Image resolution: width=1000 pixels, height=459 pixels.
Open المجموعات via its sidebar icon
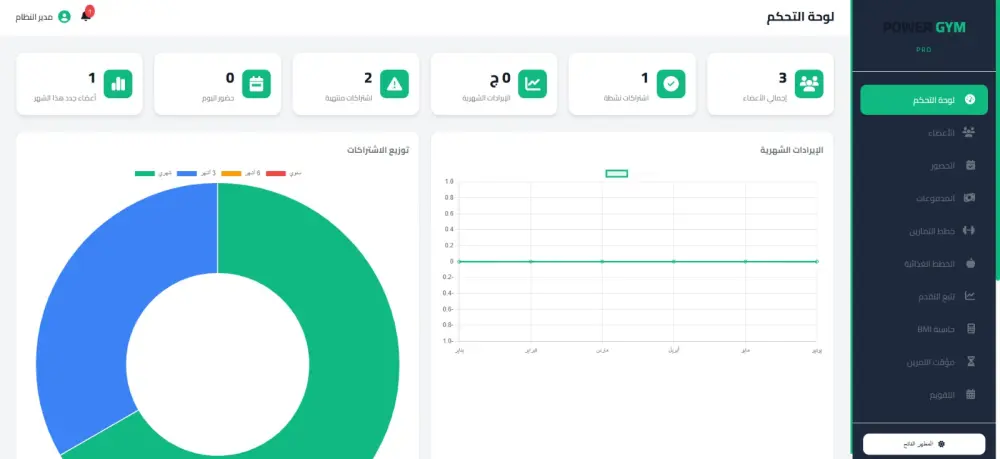(969, 198)
